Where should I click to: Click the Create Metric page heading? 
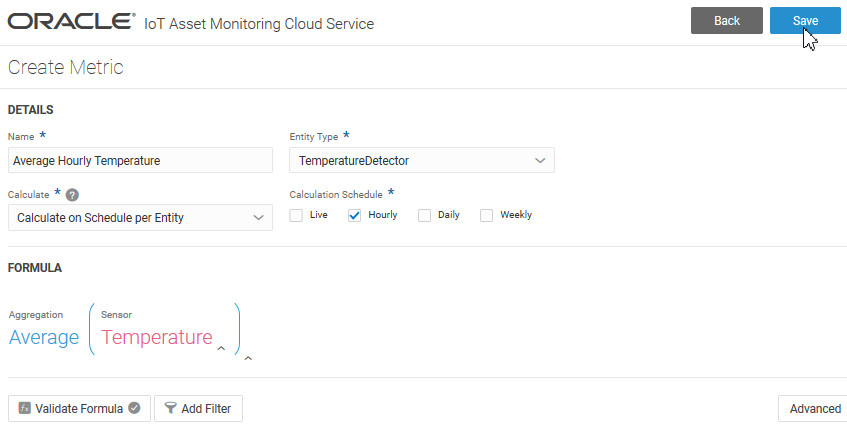tap(65, 67)
